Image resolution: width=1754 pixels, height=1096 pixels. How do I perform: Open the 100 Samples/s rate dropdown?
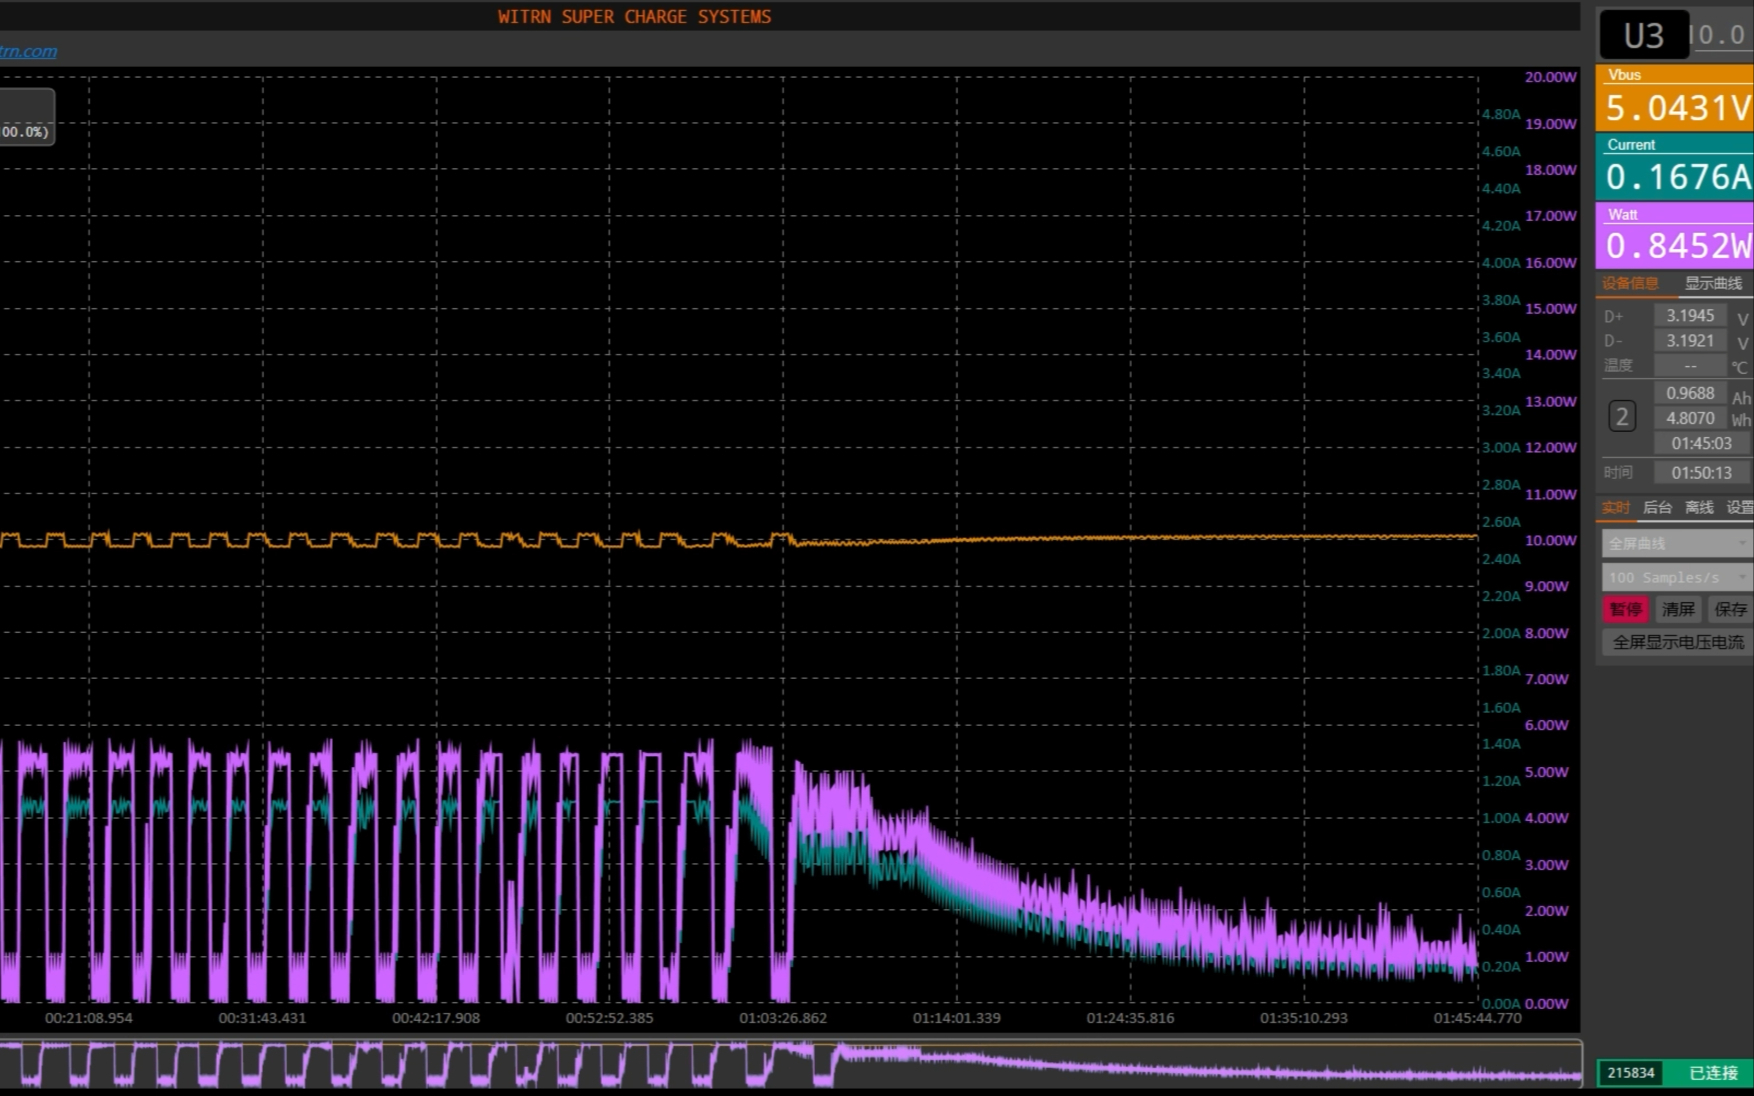(x=1676, y=577)
